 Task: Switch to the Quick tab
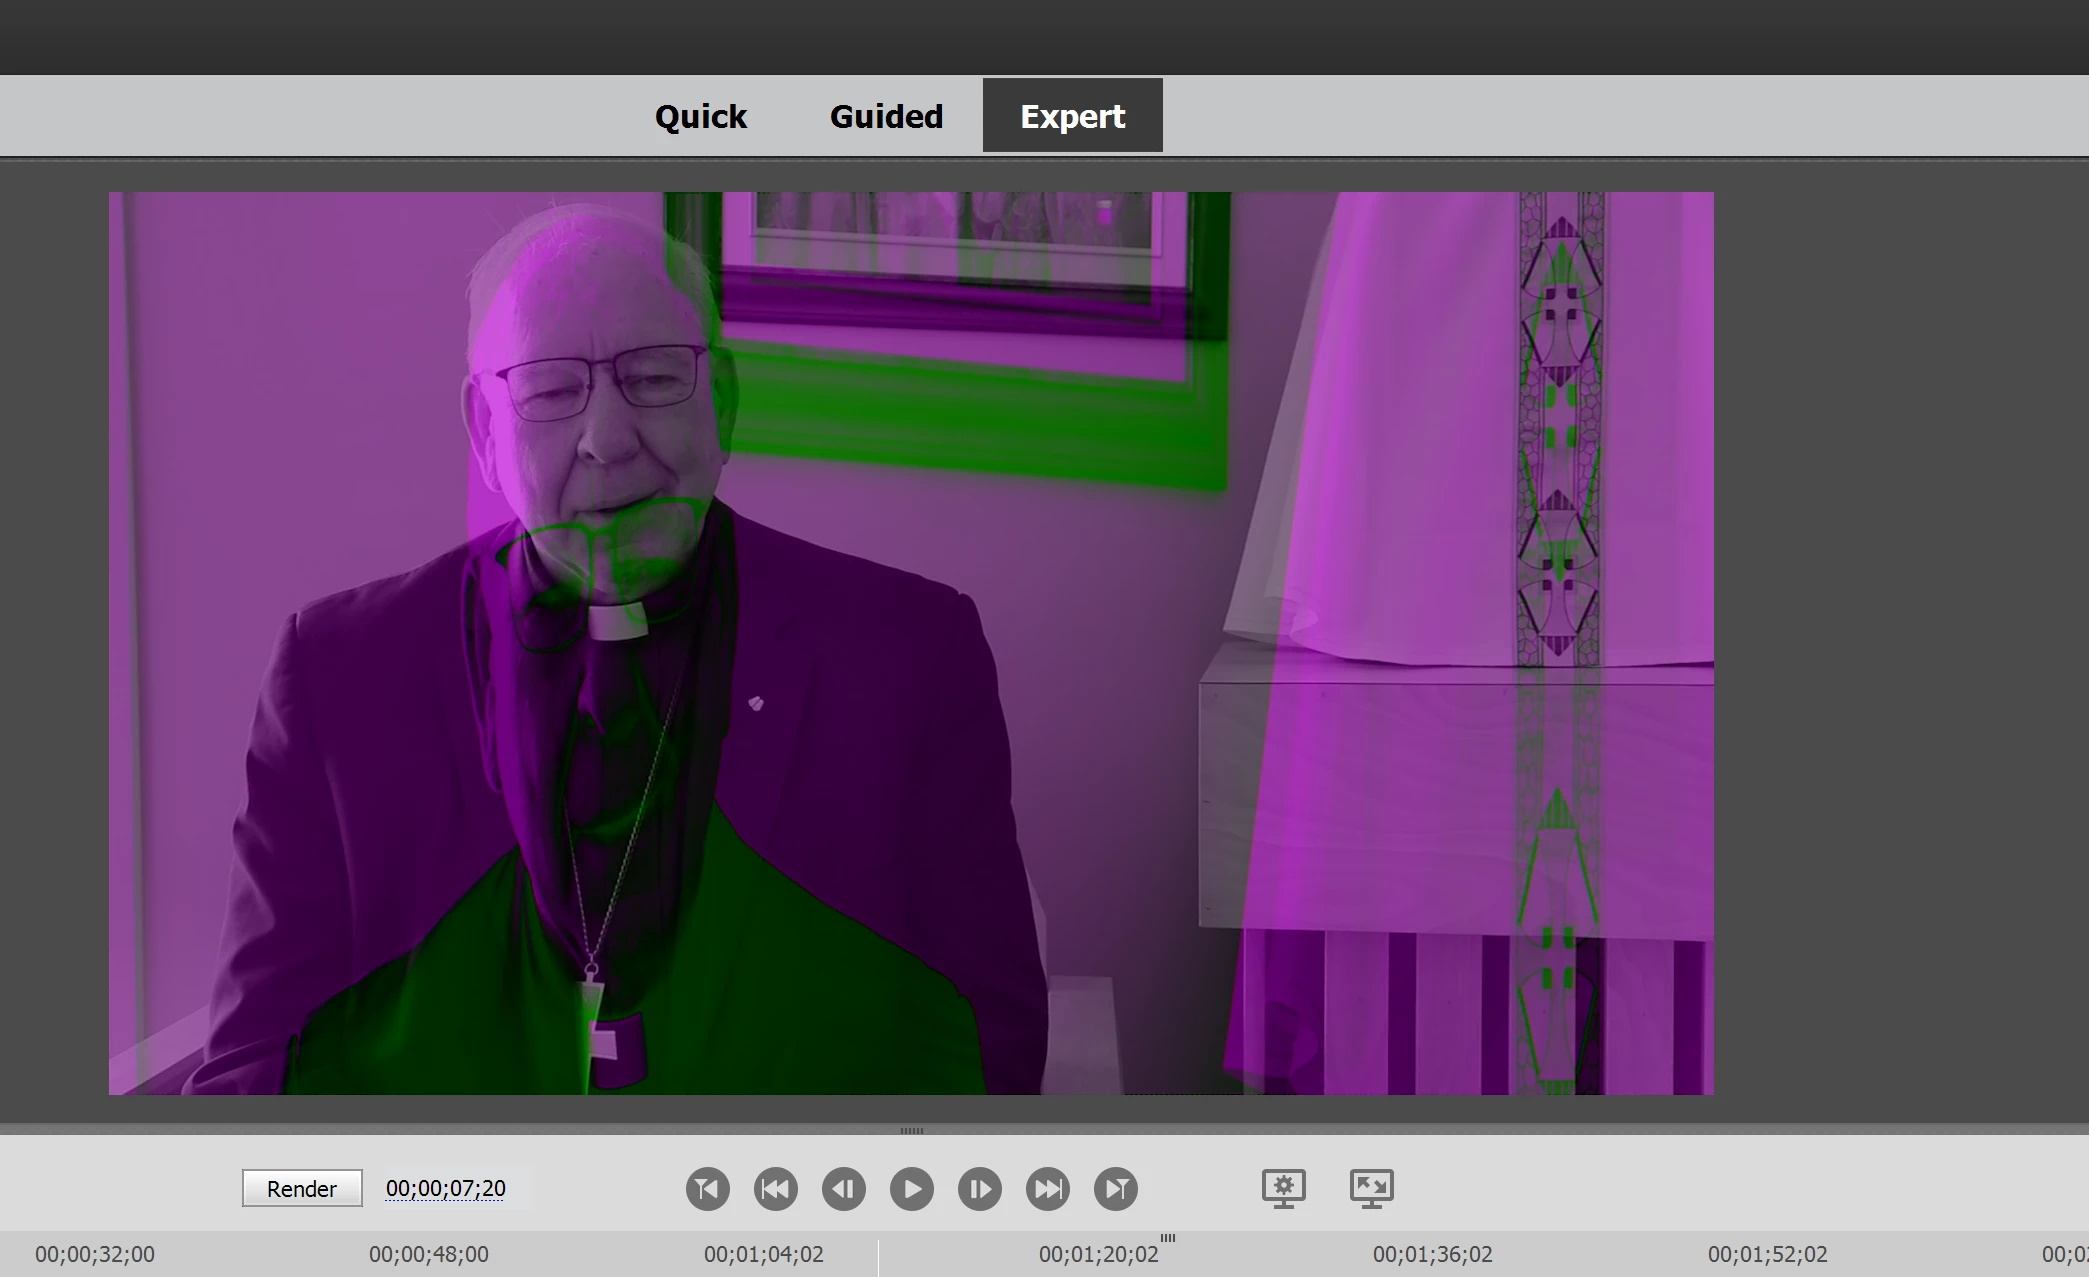(x=700, y=116)
